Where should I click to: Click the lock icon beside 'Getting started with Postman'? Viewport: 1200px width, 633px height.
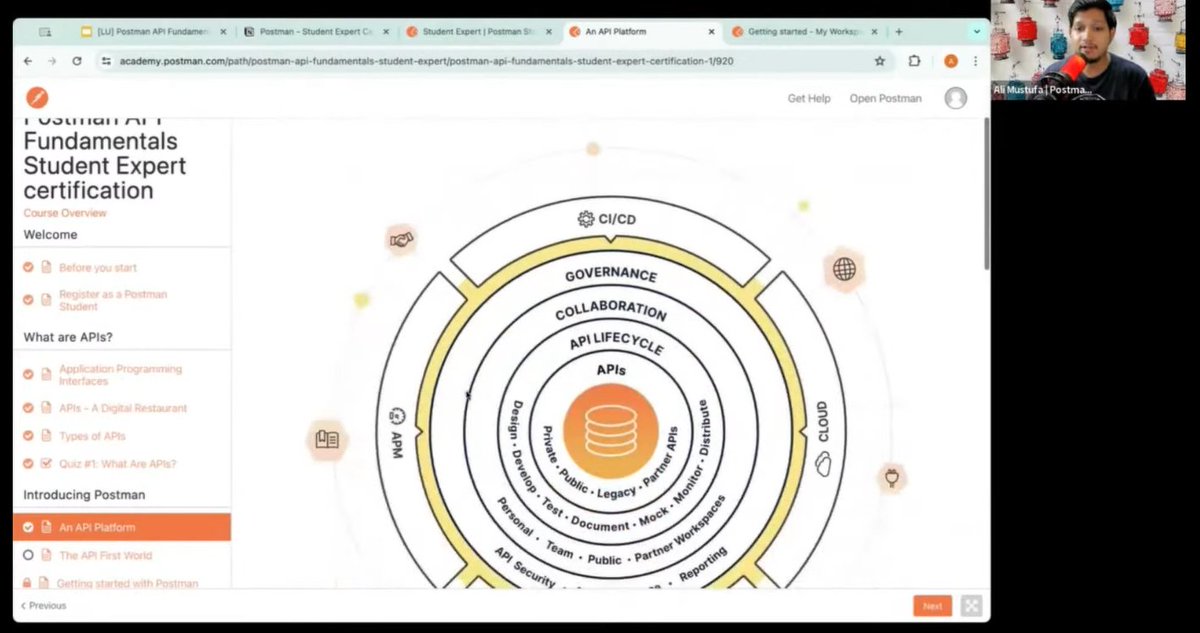click(27, 583)
